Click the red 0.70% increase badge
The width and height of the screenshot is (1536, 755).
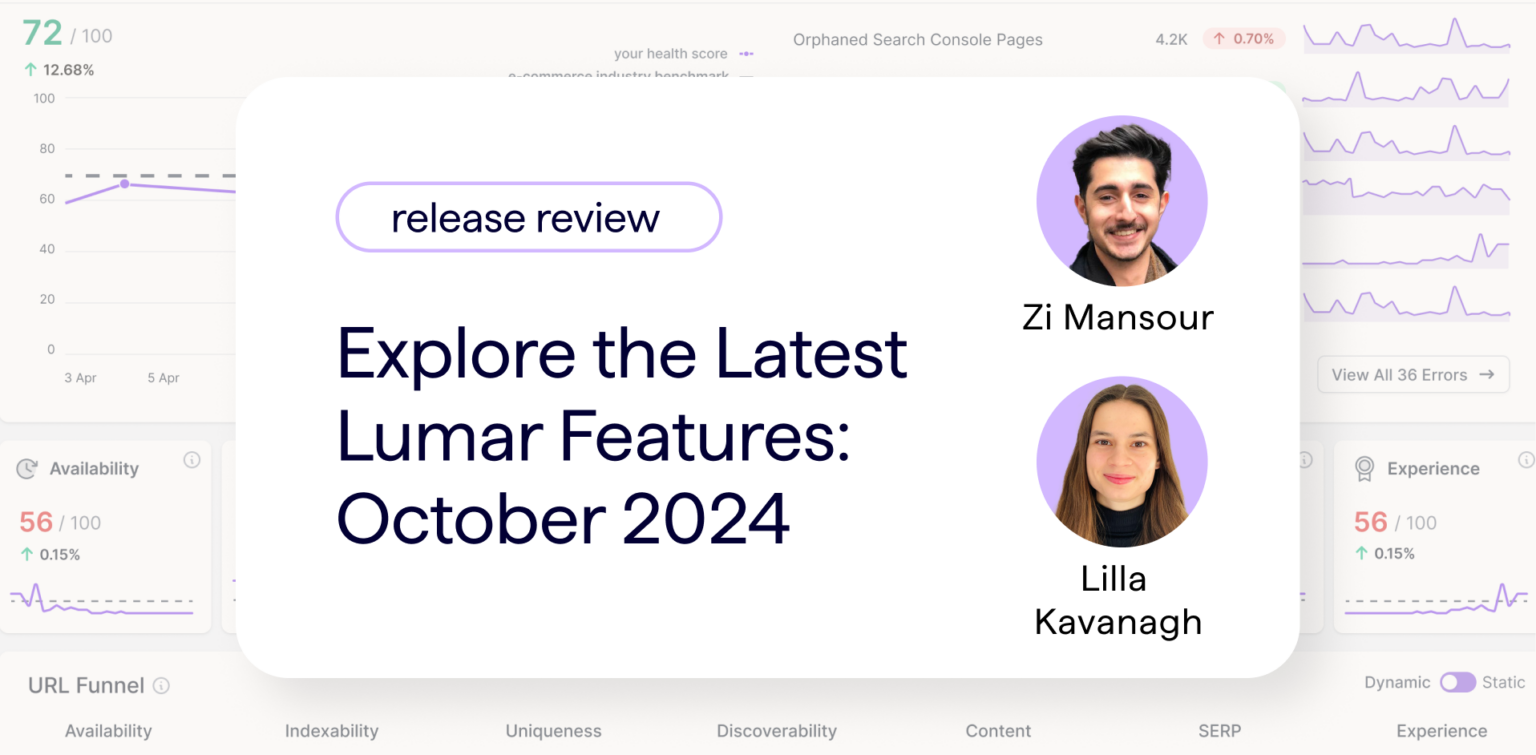1242,38
